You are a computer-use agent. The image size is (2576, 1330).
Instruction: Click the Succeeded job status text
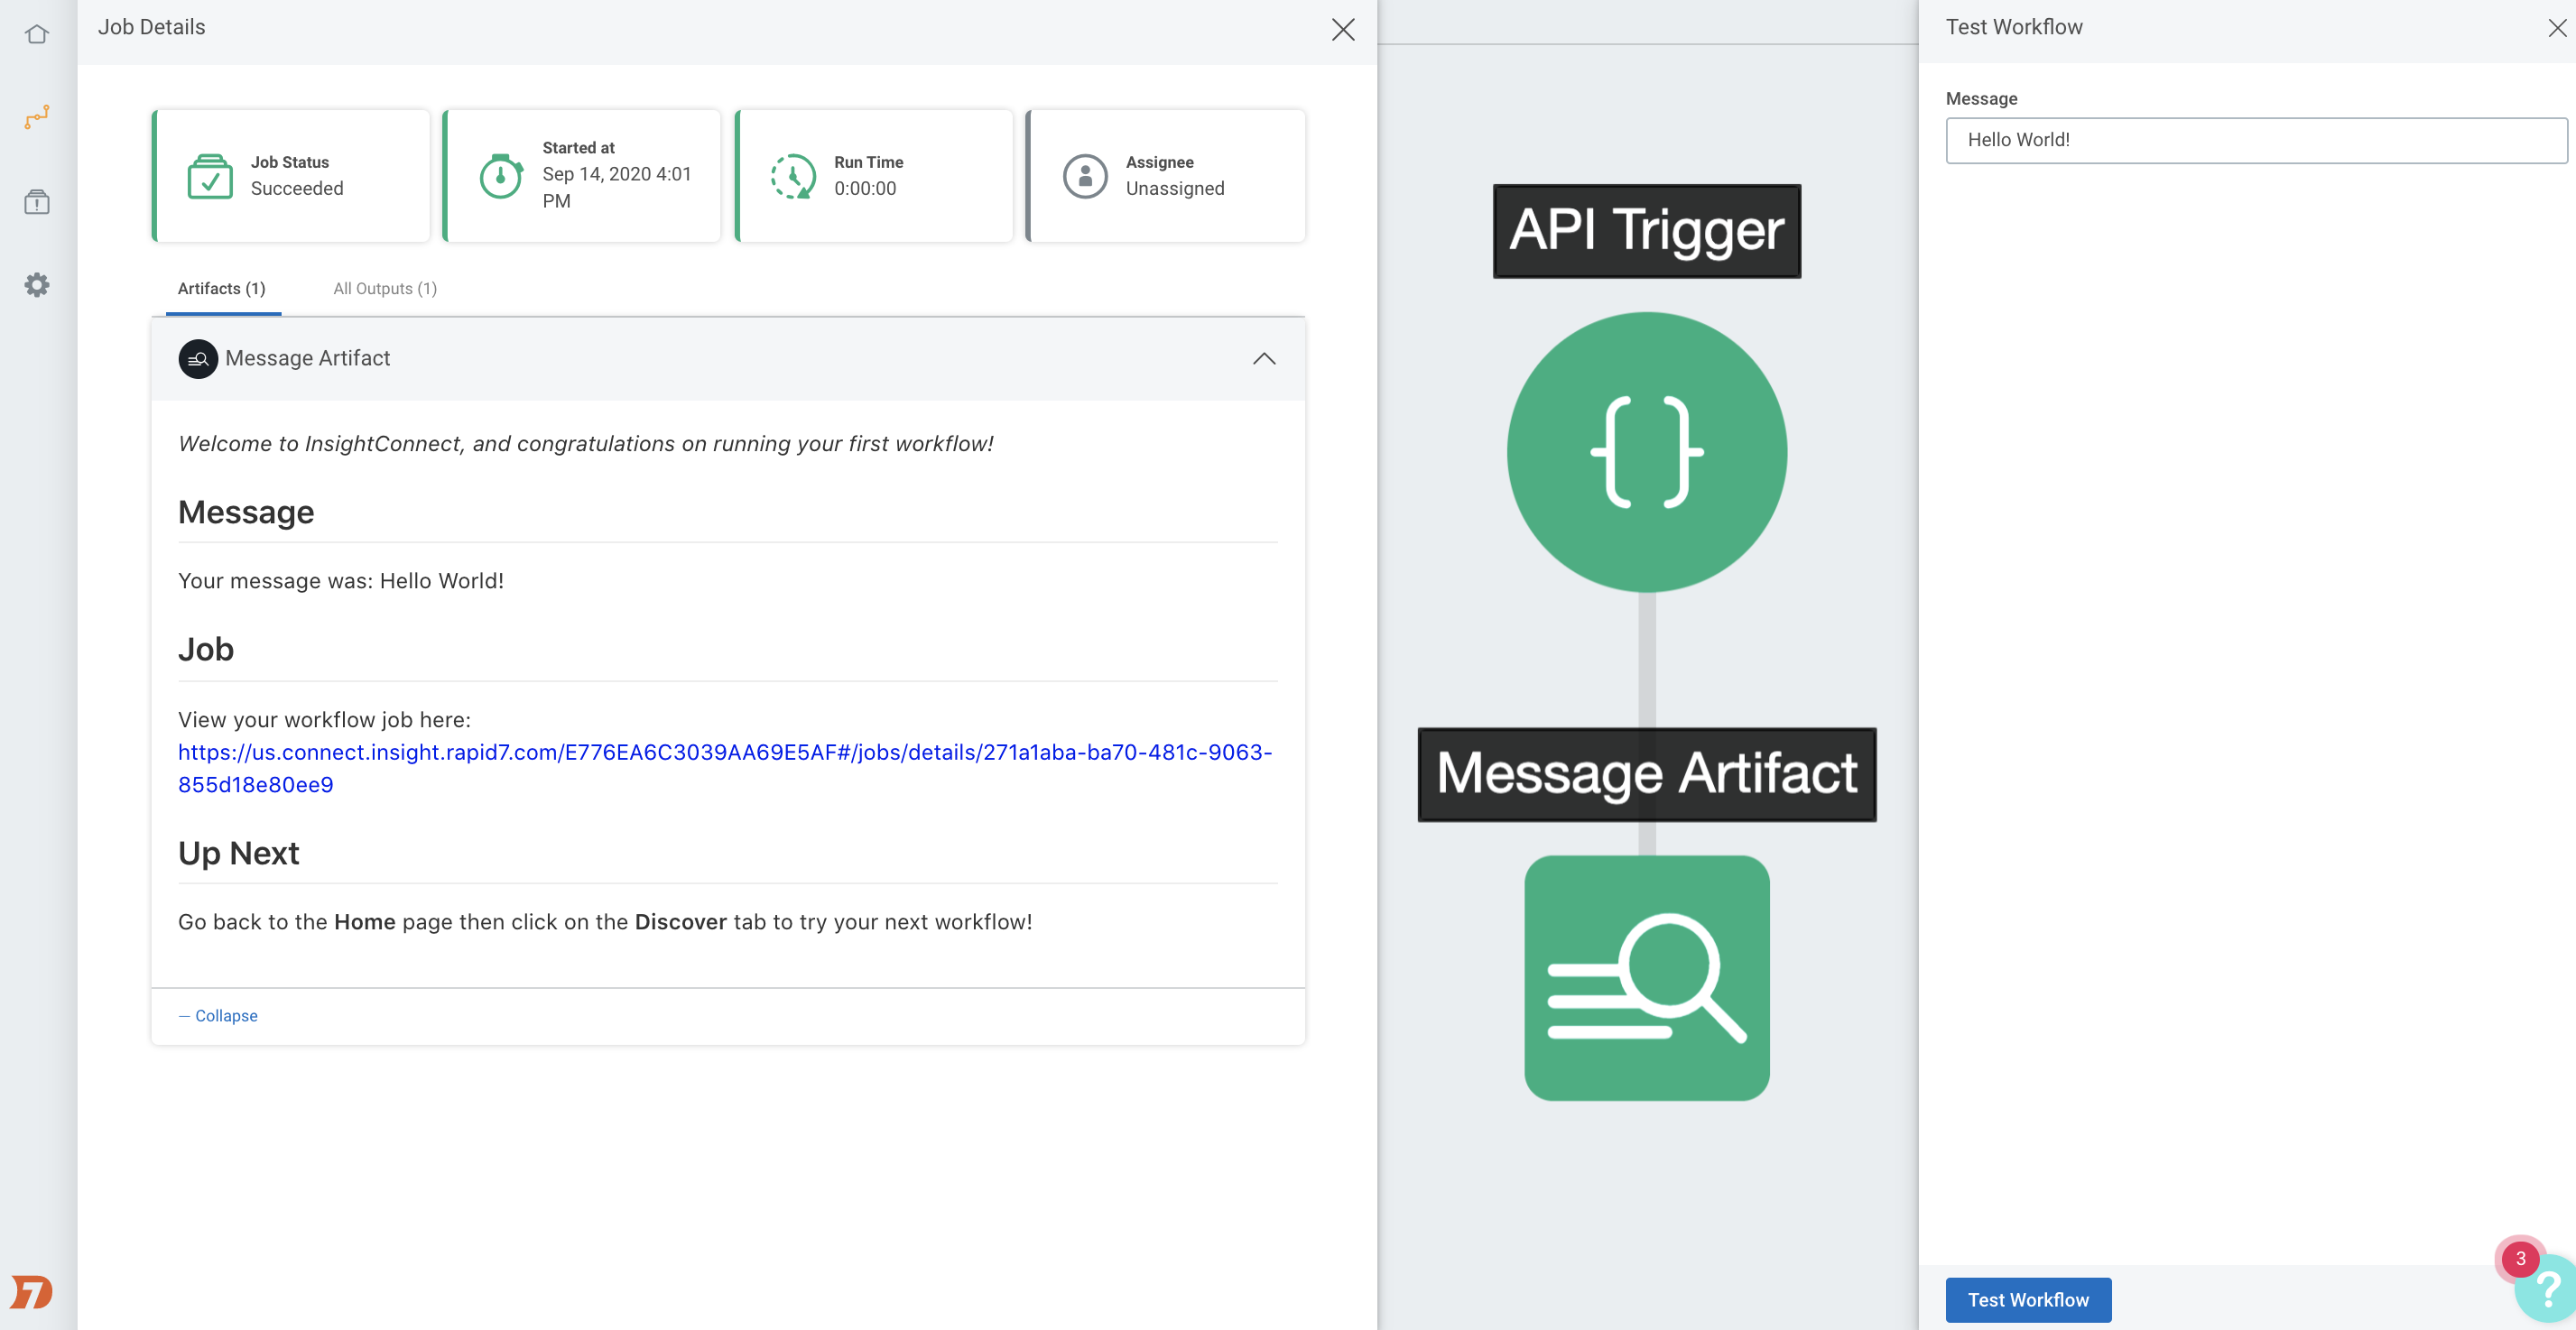[297, 188]
